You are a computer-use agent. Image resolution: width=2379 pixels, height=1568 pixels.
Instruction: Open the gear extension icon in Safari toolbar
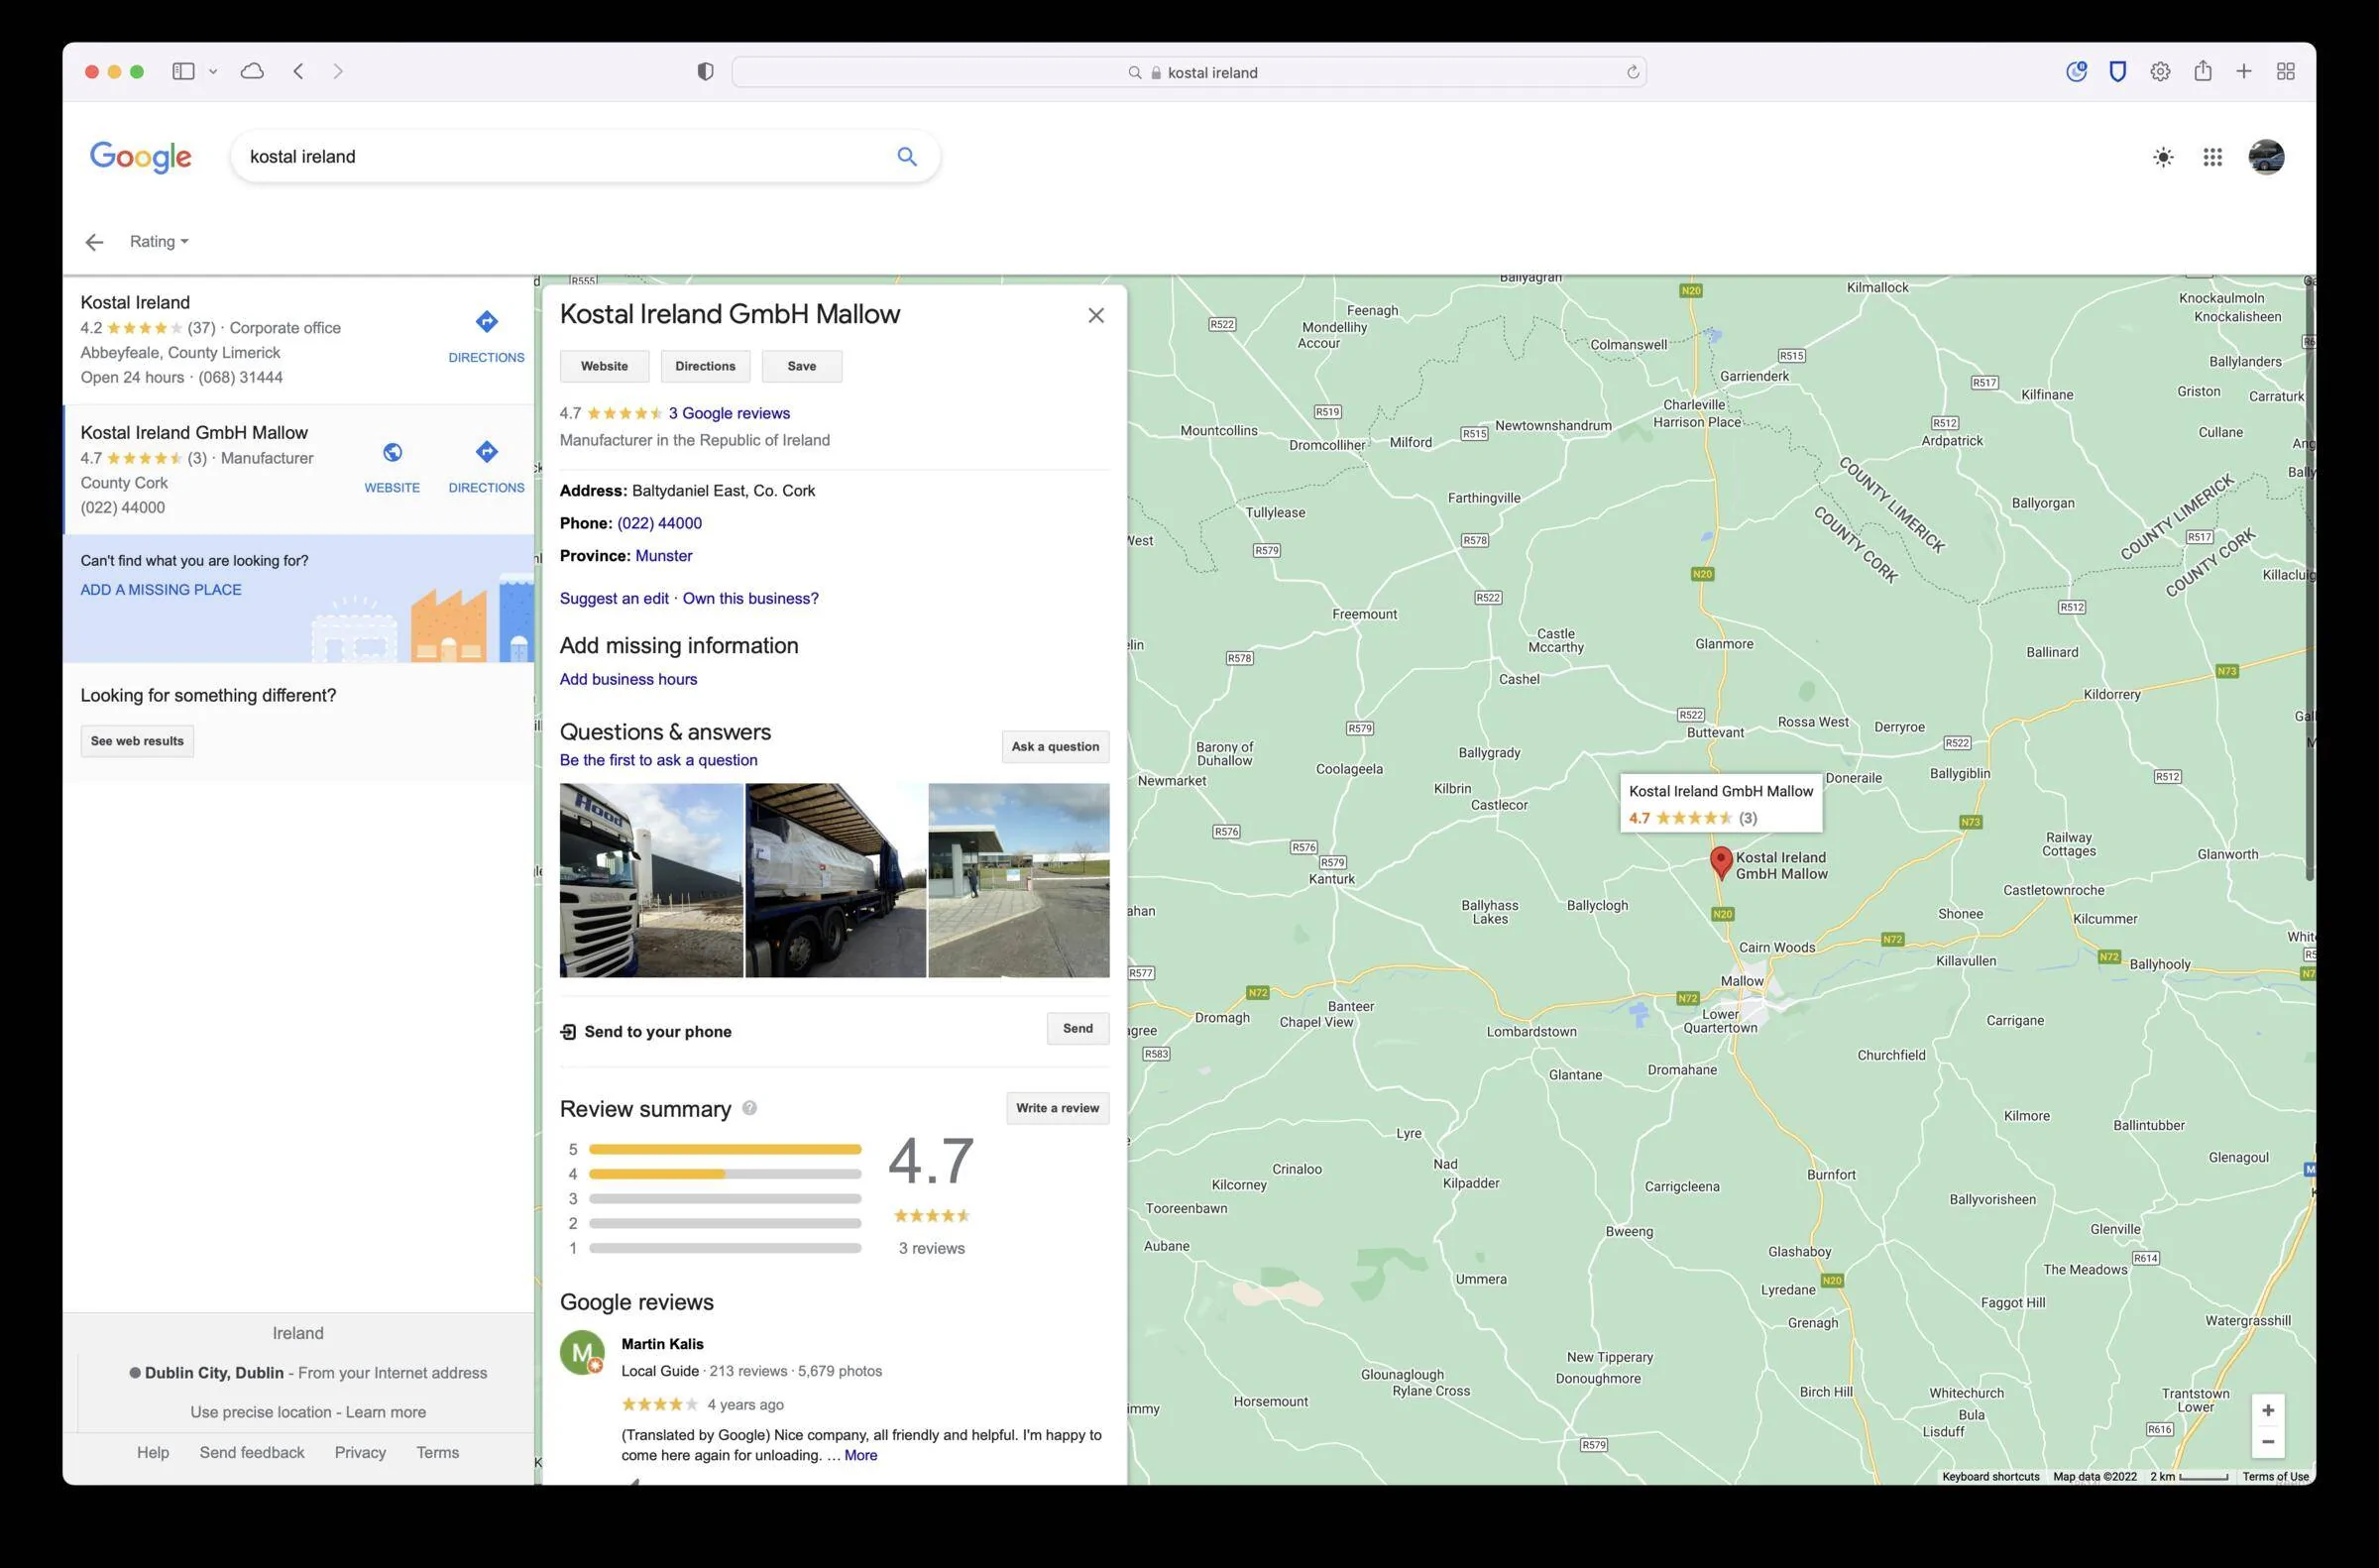tap(2160, 71)
